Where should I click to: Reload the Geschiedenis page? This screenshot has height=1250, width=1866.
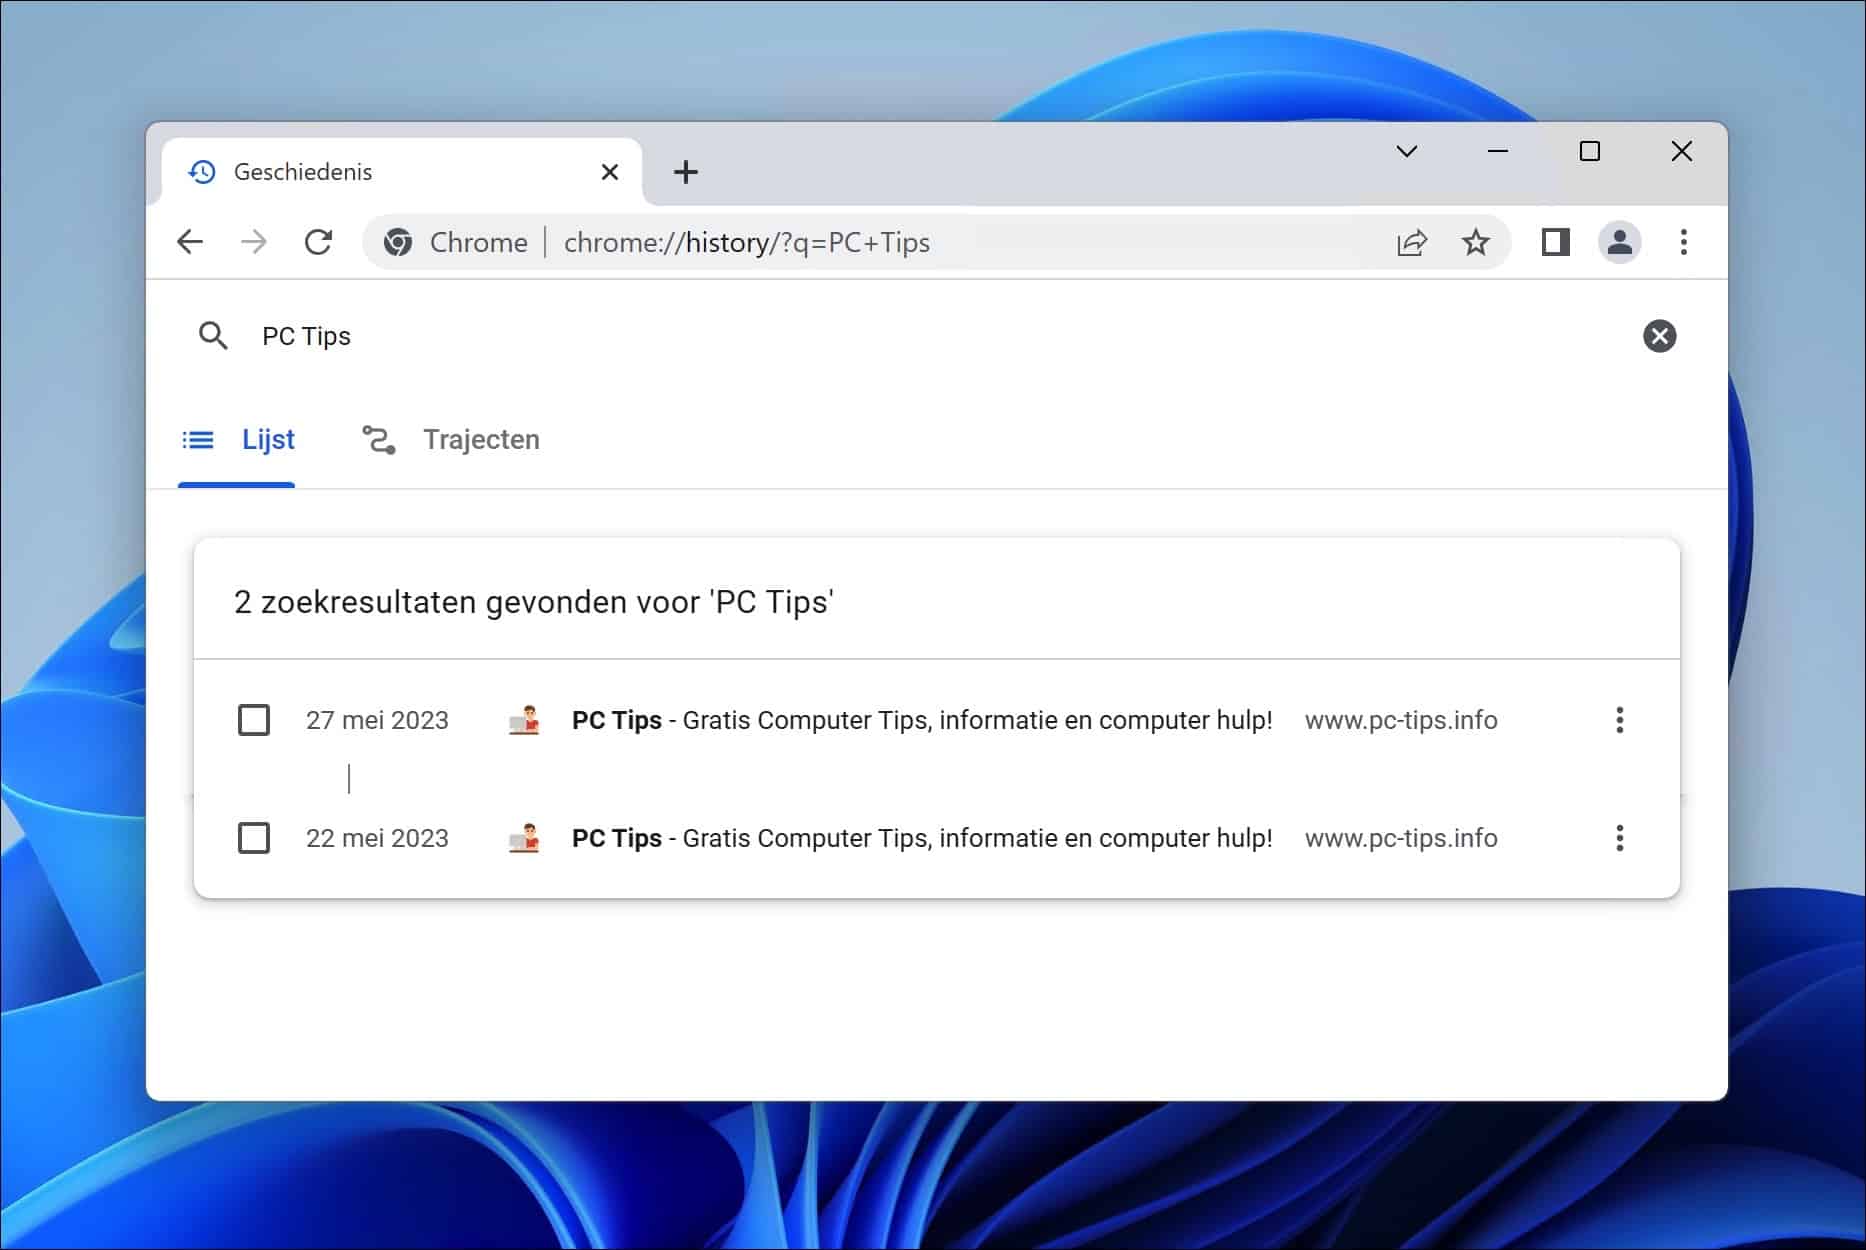(319, 242)
